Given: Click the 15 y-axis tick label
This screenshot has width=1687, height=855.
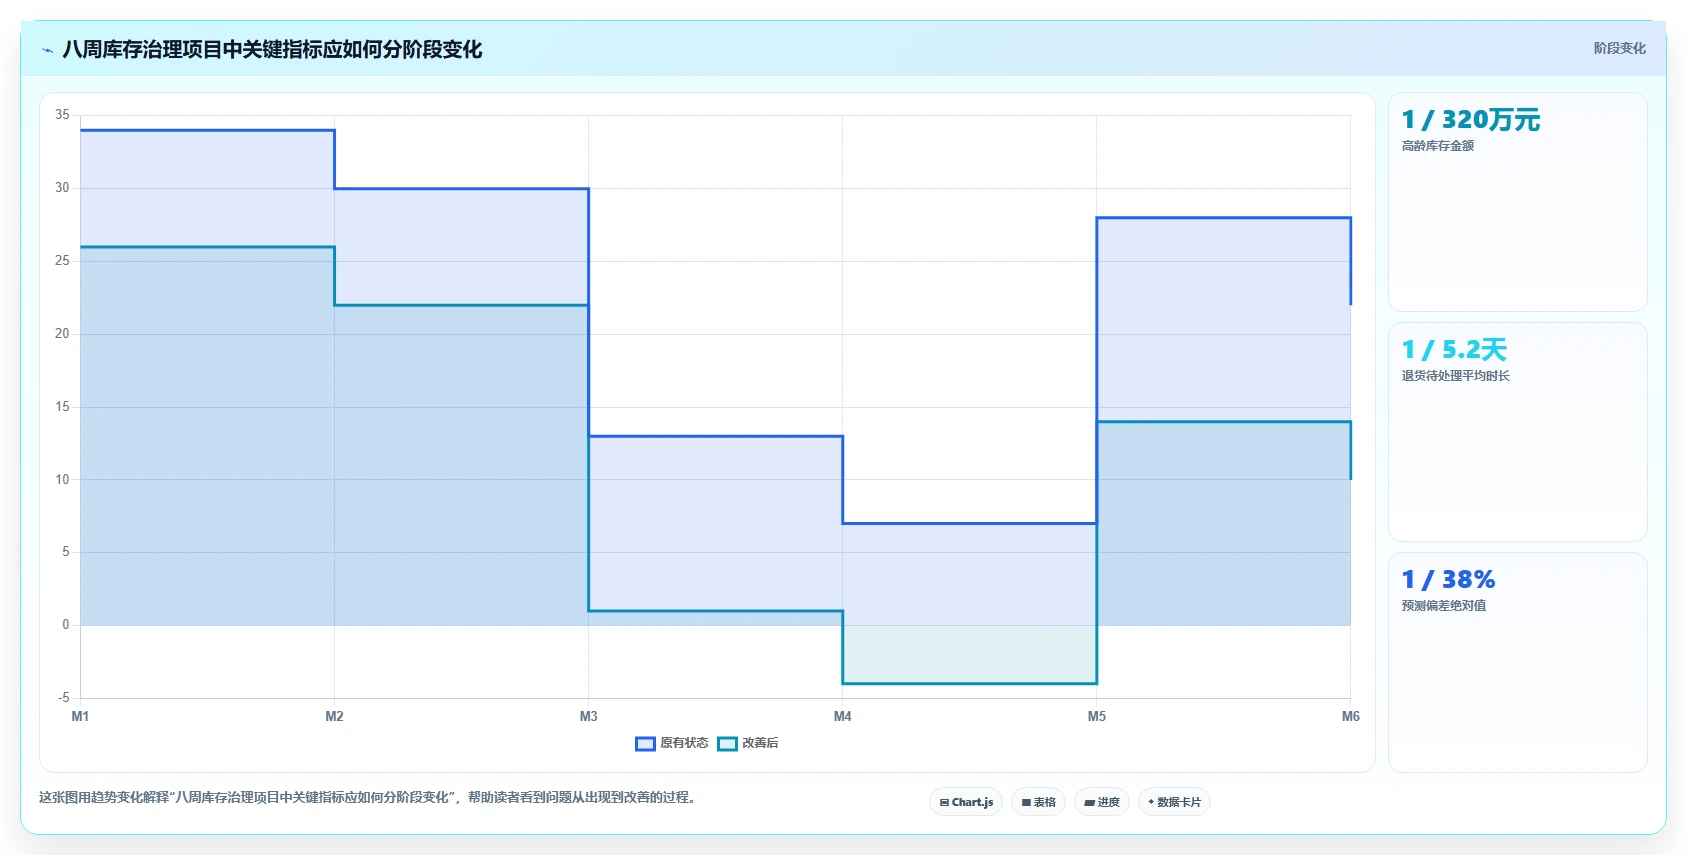Looking at the screenshot, I should (62, 407).
